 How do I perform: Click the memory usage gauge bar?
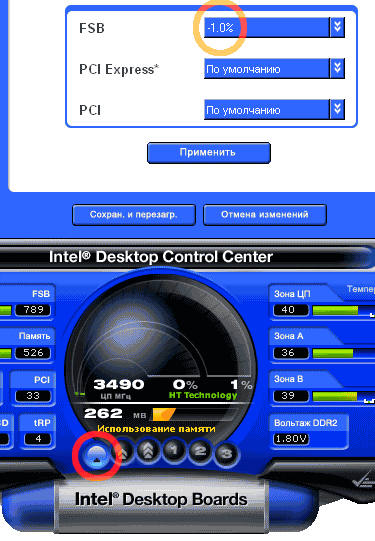[x=195, y=414]
